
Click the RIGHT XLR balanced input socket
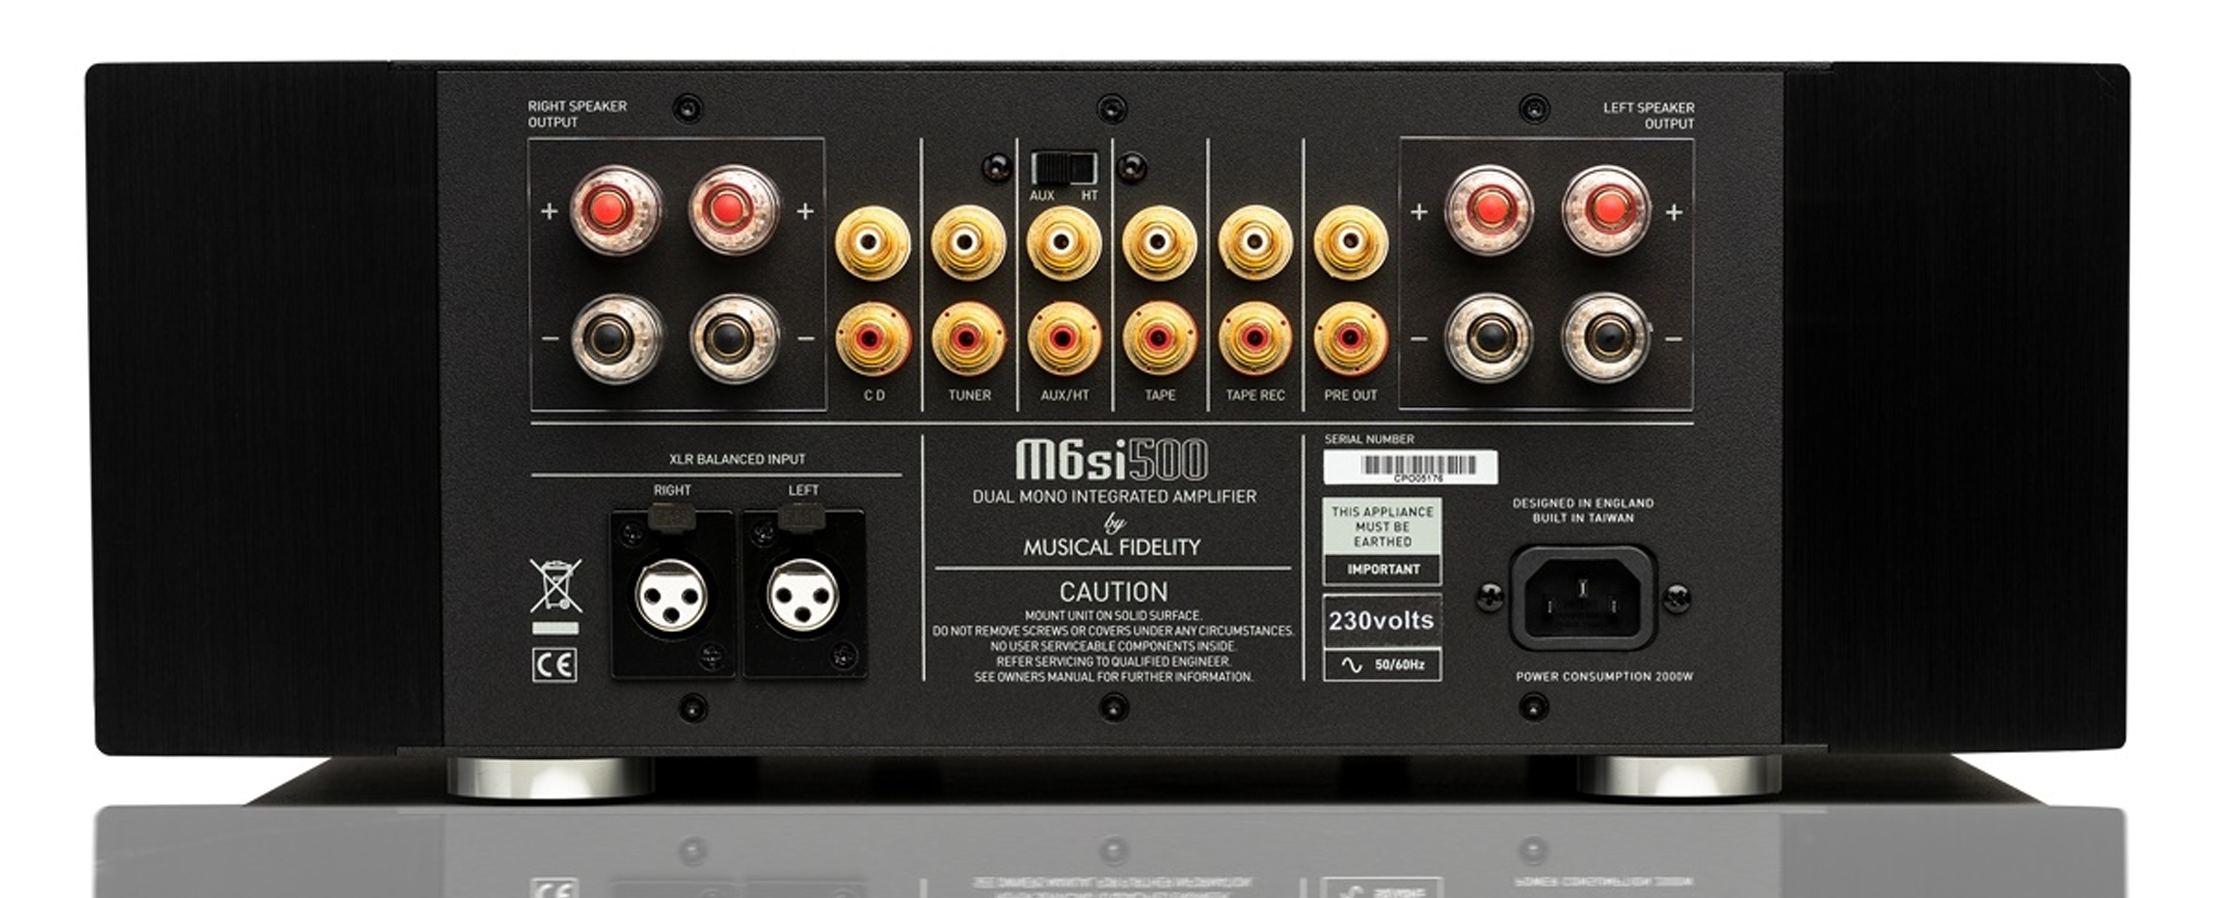pos(672,594)
